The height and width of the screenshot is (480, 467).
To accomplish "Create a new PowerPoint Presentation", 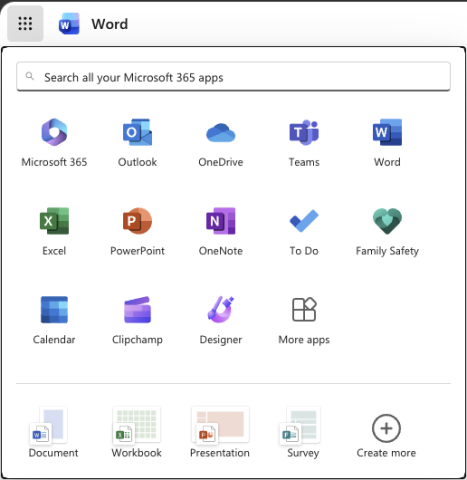I will (220, 433).
